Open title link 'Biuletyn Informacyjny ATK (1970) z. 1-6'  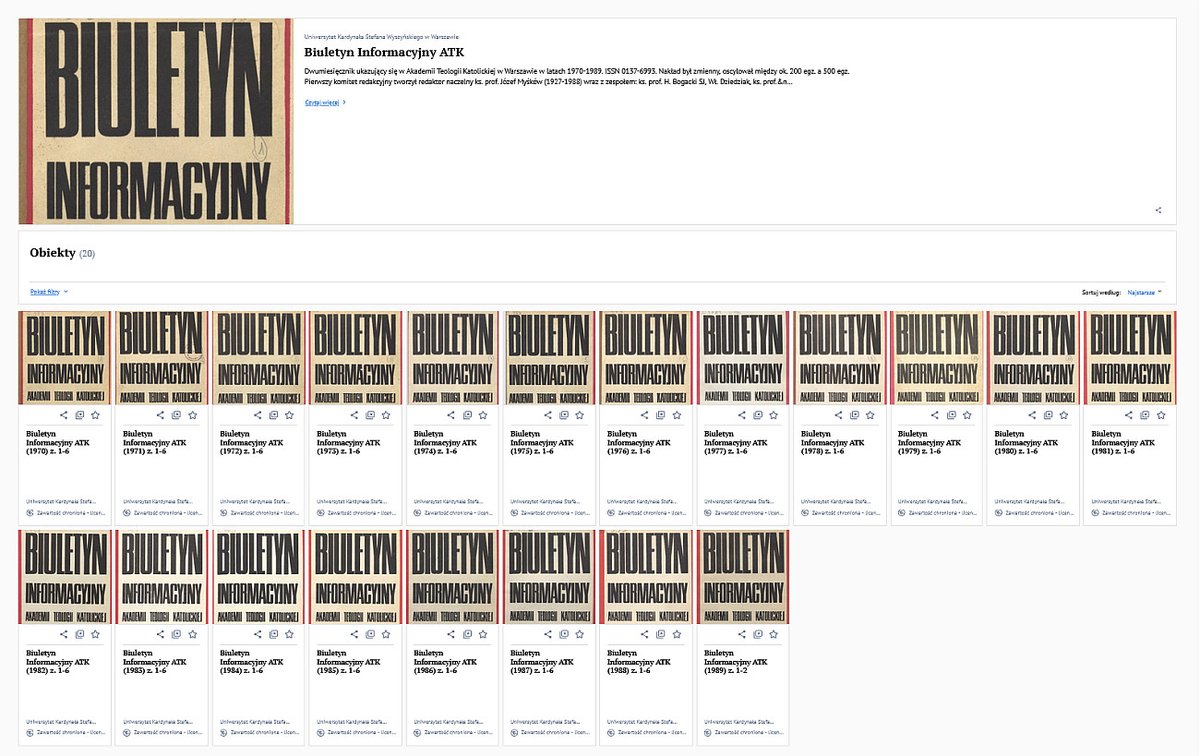pyautogui.click(x=57, y=442)
